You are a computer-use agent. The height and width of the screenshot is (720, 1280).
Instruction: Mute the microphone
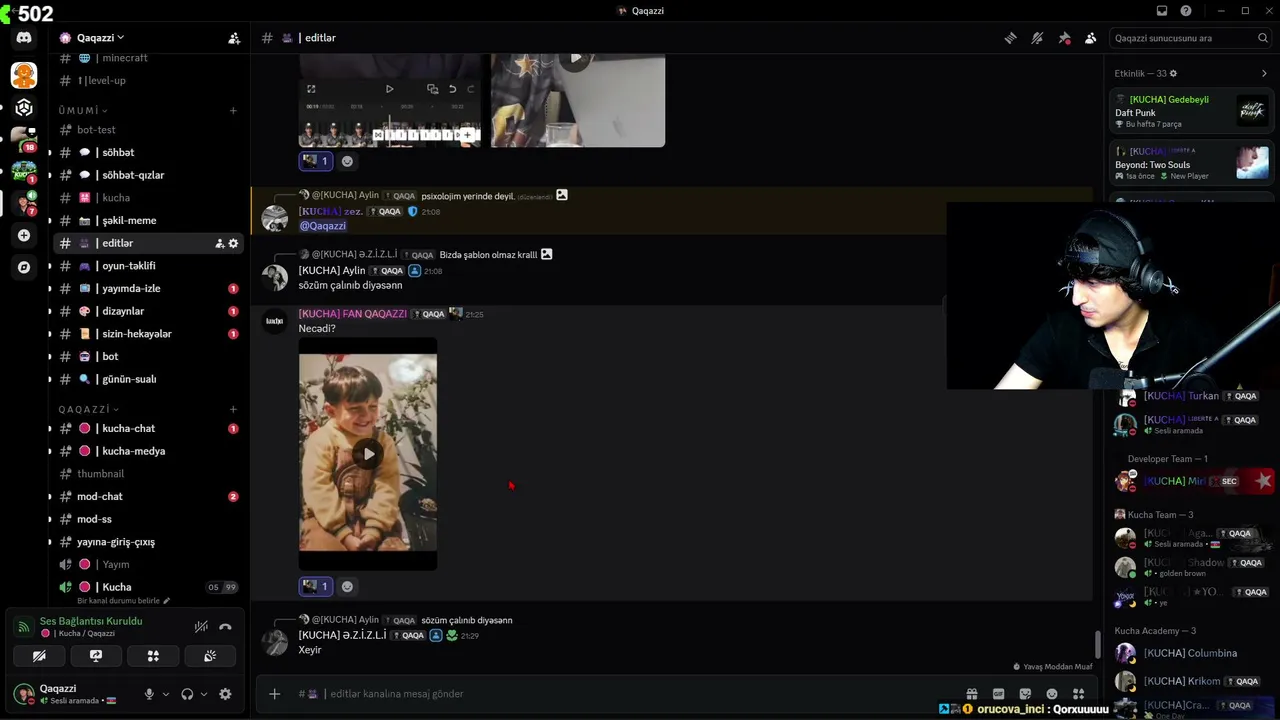click(149, 694)
